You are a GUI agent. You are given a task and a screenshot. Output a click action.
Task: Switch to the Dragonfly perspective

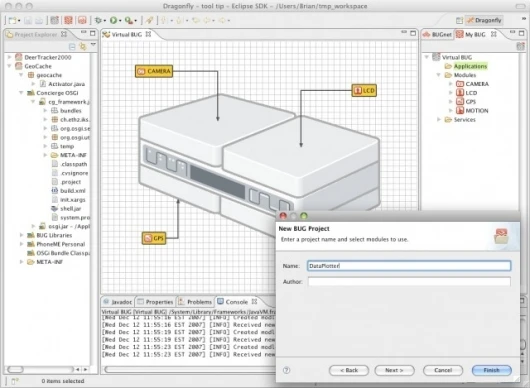[484, 20]
